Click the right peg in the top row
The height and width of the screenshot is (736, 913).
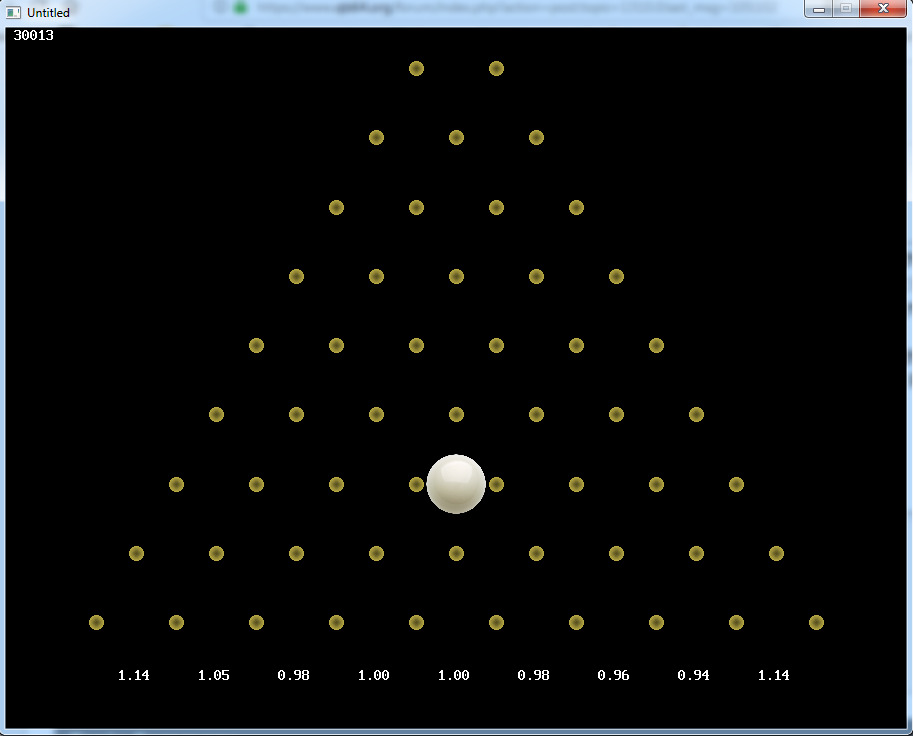point(496,69)
